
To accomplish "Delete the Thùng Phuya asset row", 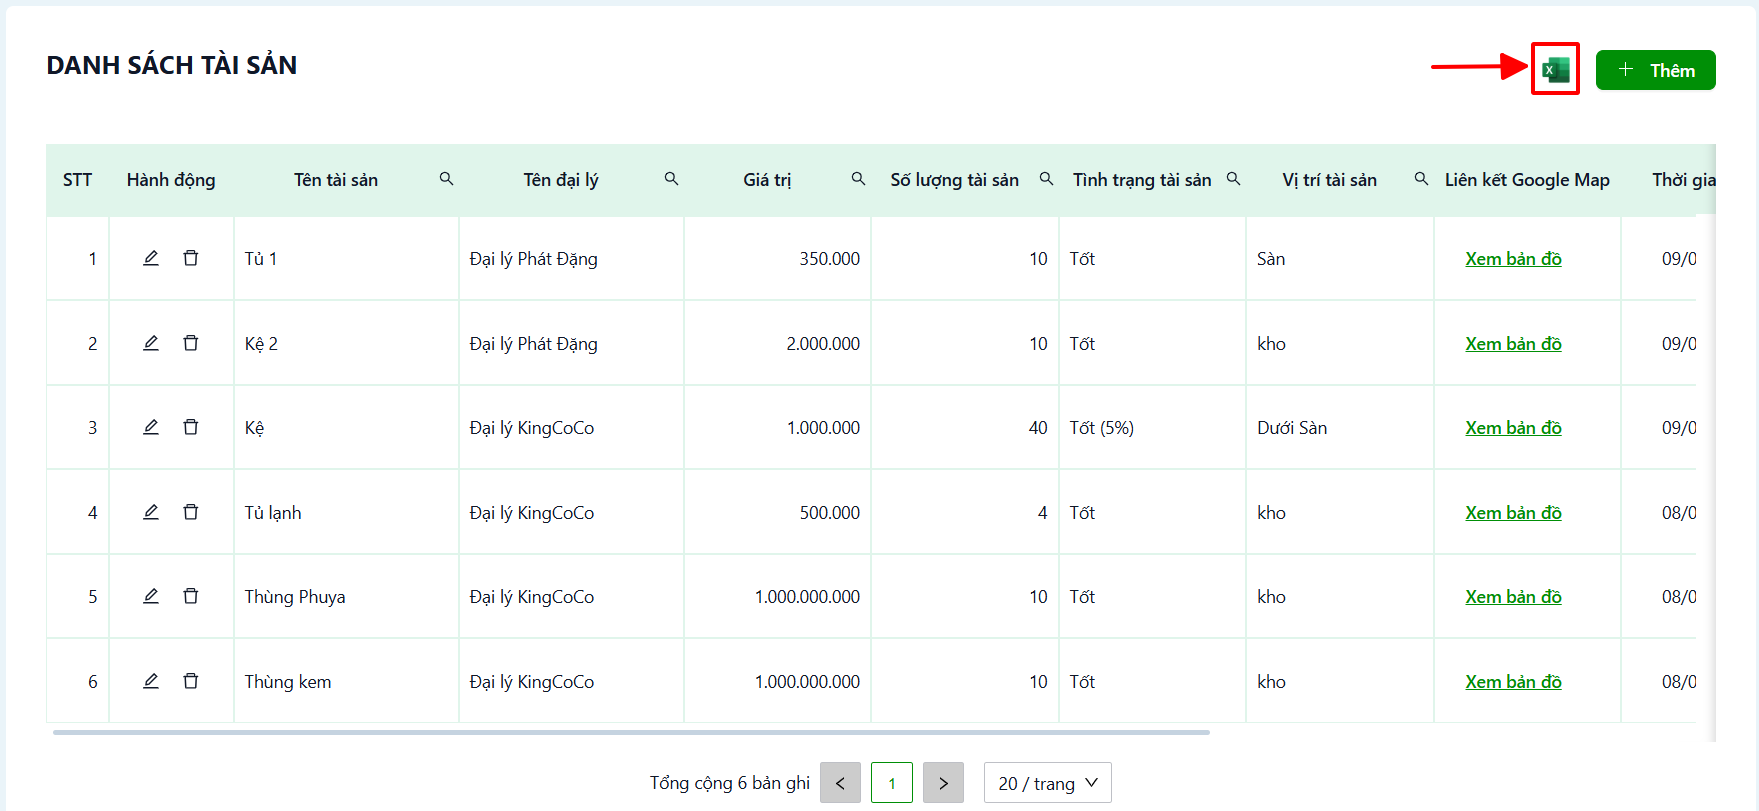I will 190,596.
